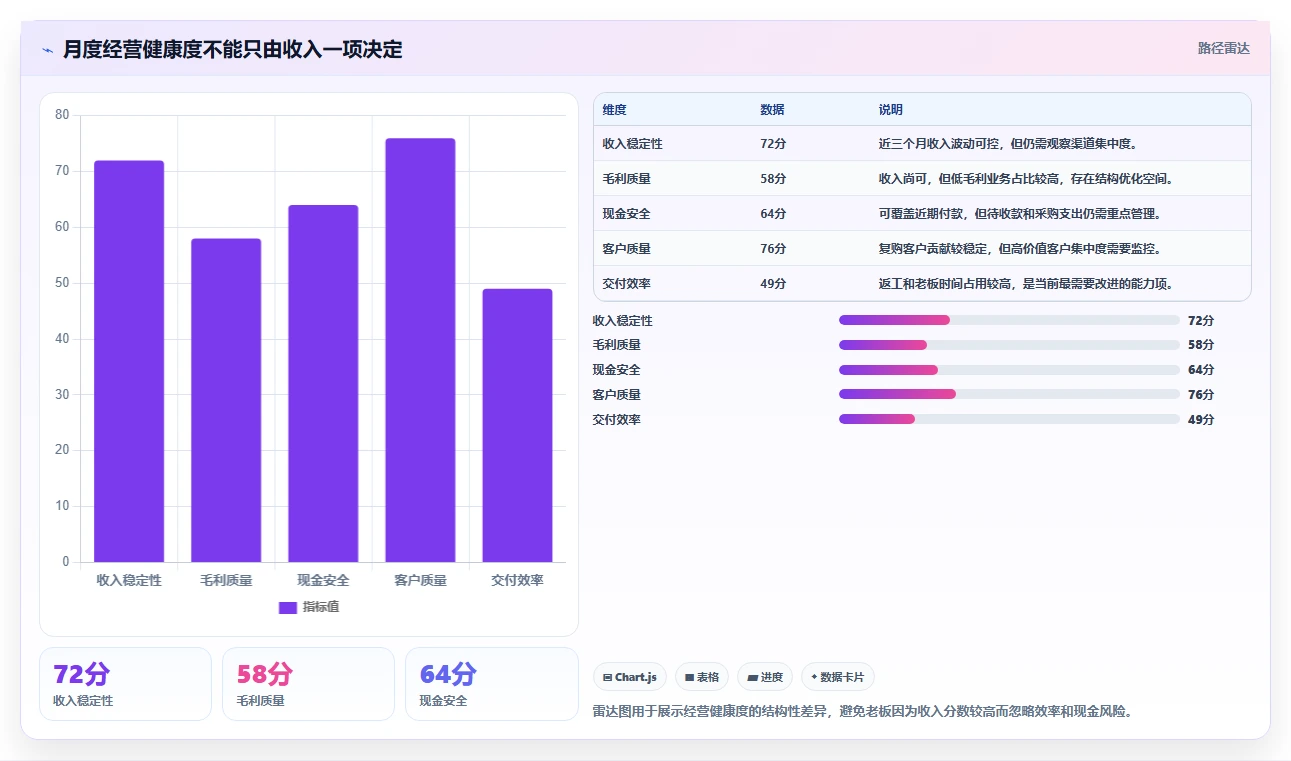
Task: Click the 72分 cell in the table
Action: pyautogui.click(x=773, y=144)
